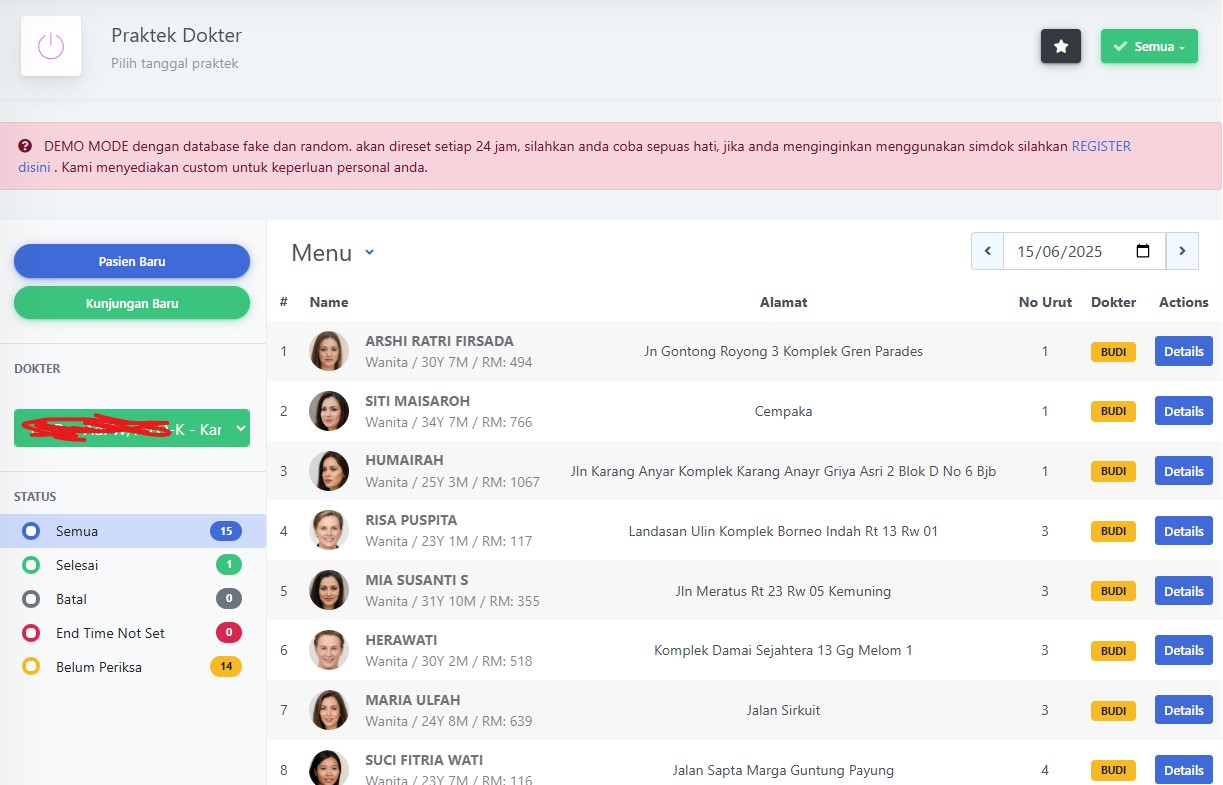Screen dimensions: 1223x785
Task: Click the power icon logo
Action: [51, 46]
